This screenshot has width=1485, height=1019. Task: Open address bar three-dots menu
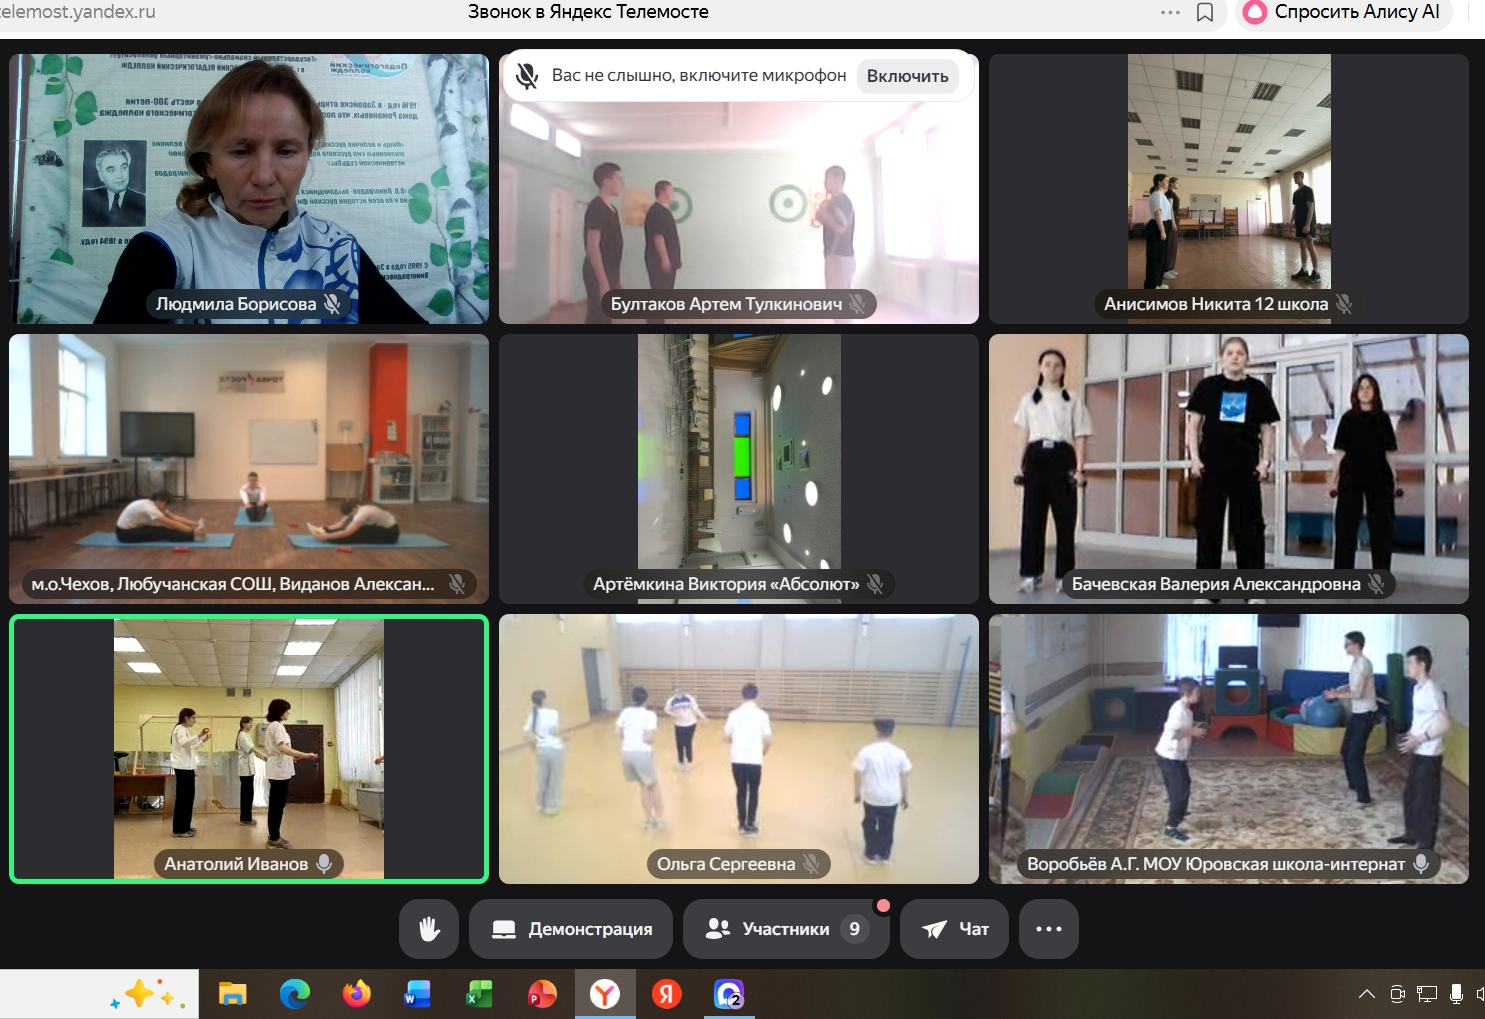[1170, 13]
